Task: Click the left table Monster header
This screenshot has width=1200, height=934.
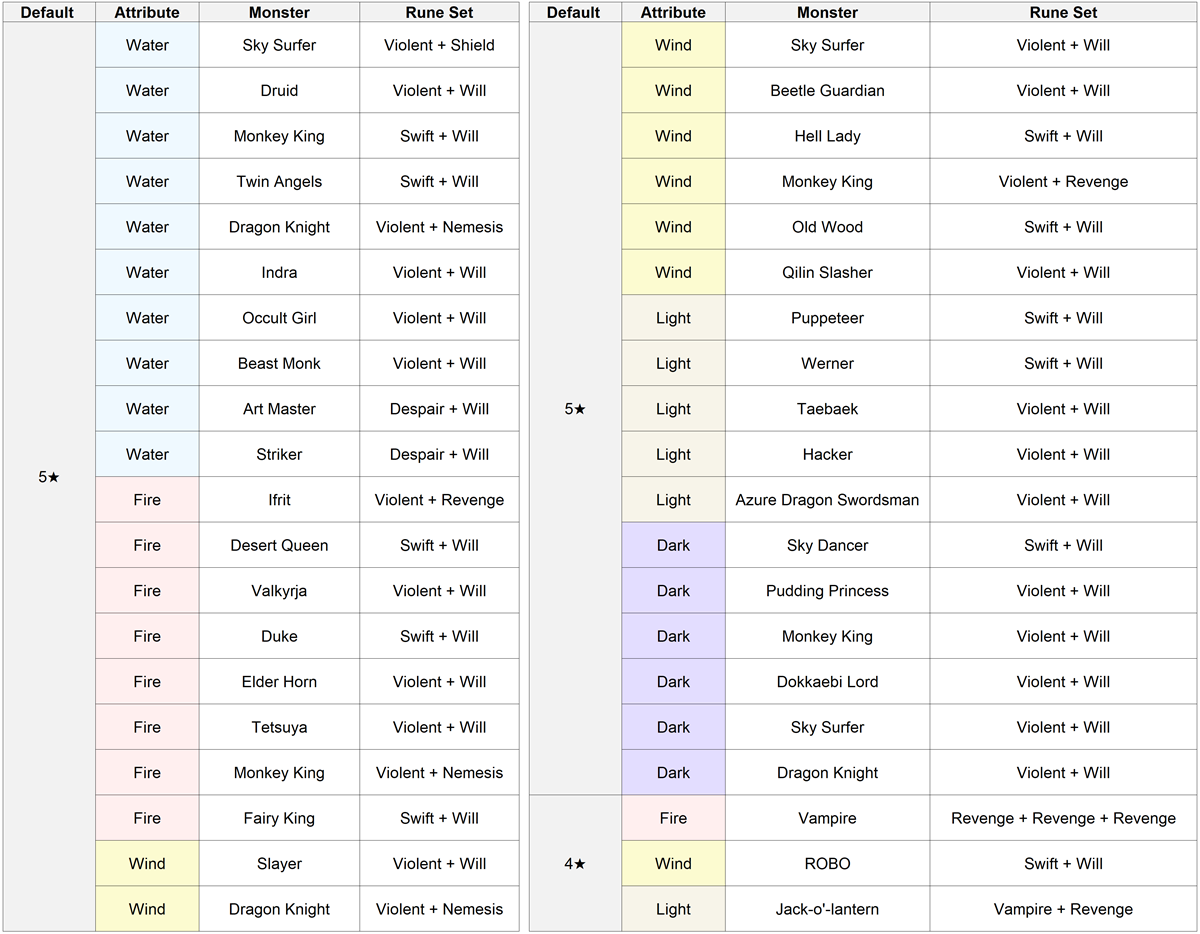Action: coord(279,12)
